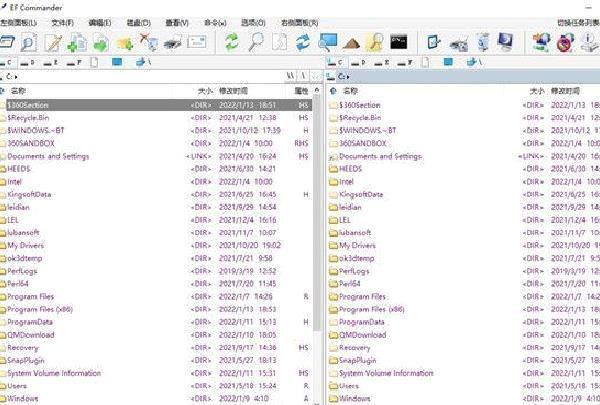Open the 左侧面板(L) menu
This screenshot has height=405, width=600.
pos(18,23)
